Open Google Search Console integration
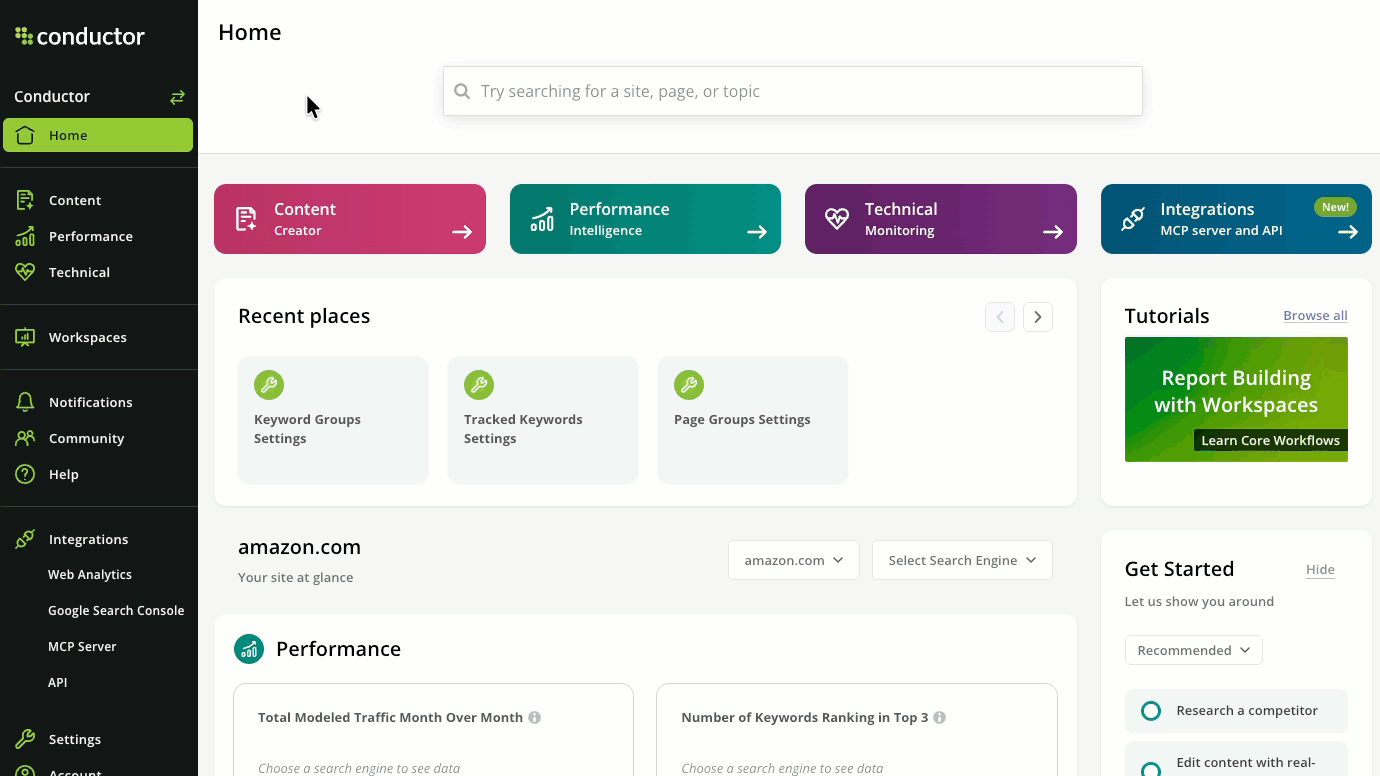 [x=116, y=611]
